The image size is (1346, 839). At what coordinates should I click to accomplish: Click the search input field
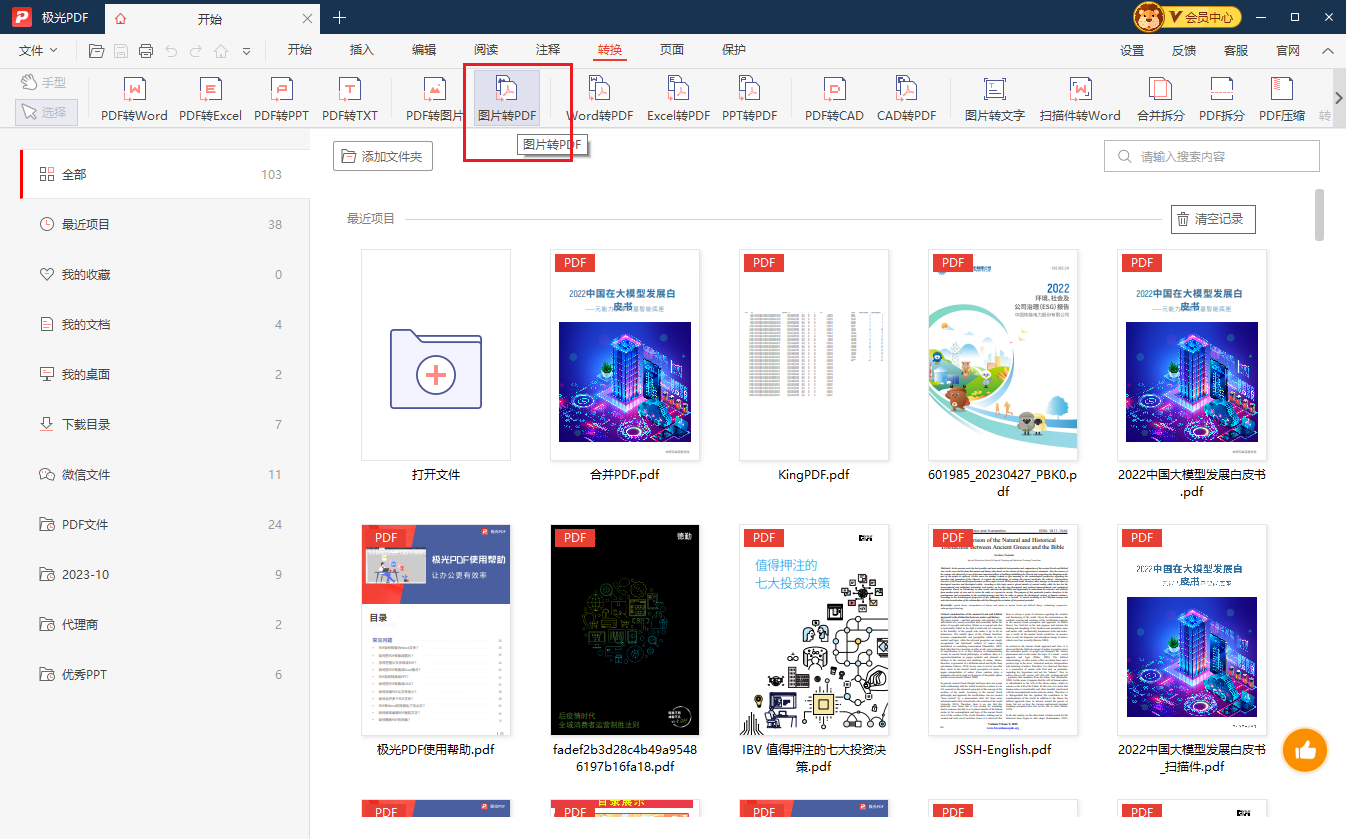pos(1220,156)
